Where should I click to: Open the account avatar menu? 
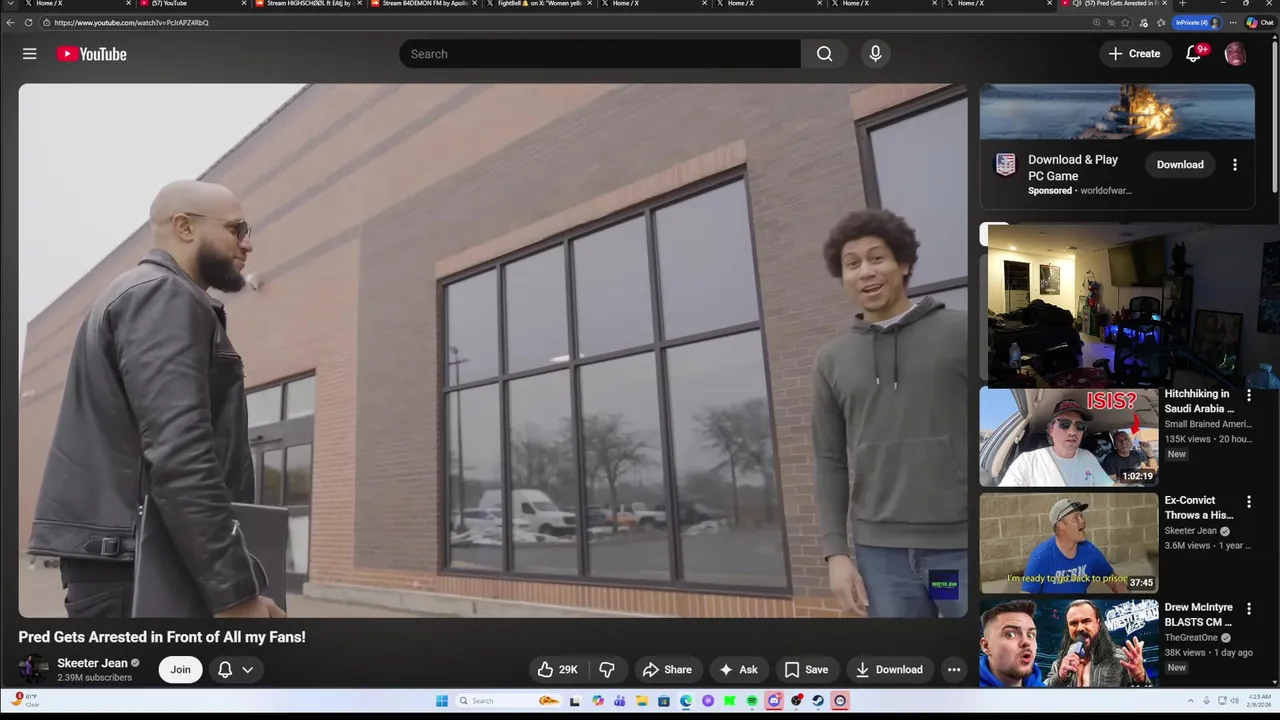tap(1235, 54)
